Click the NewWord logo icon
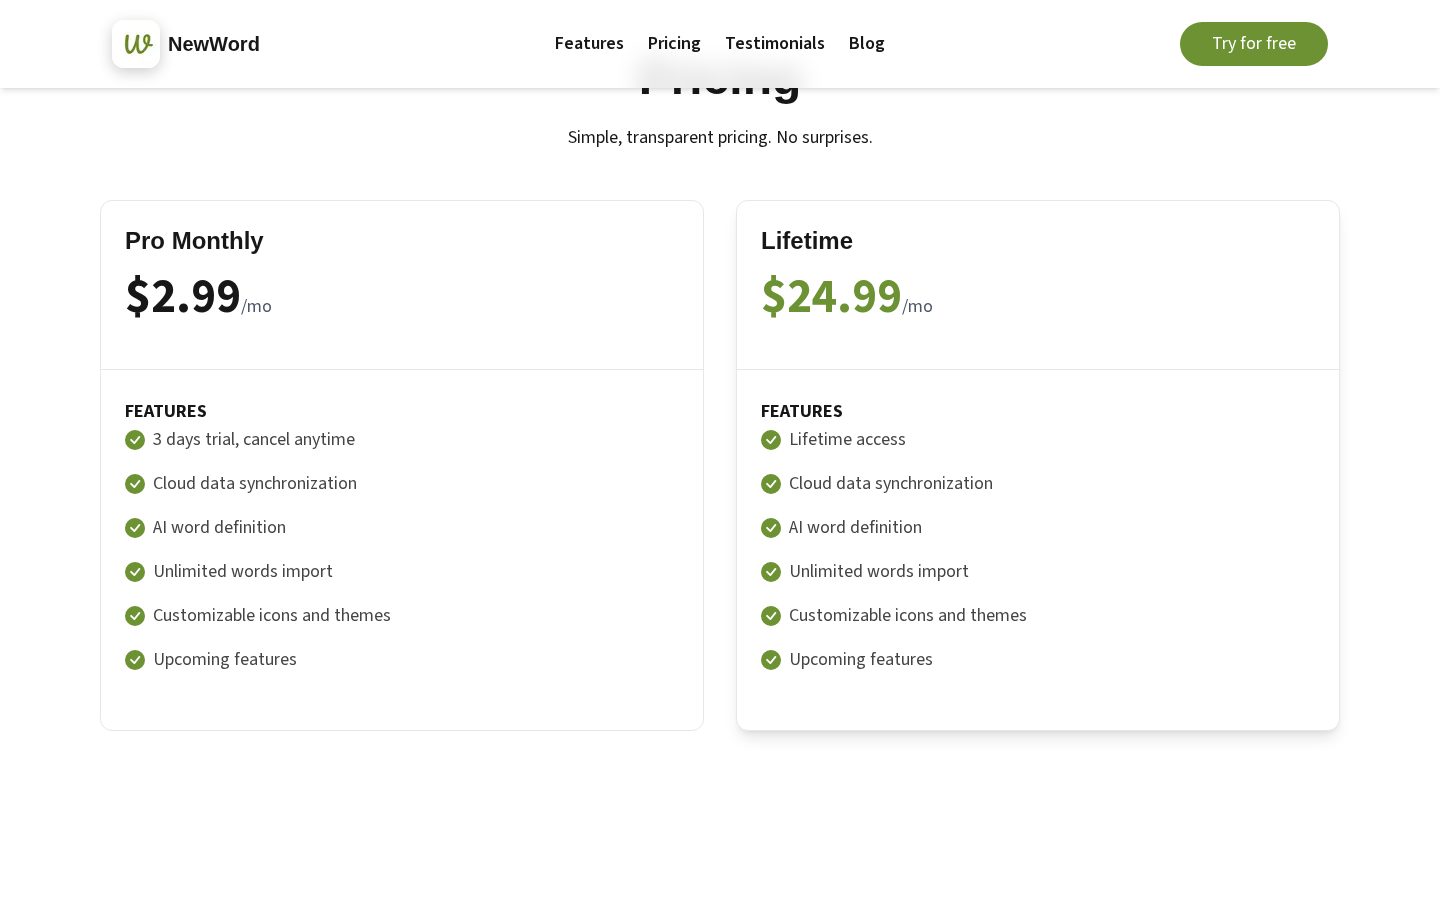Image resolution: width=1440 pixels, height=900 pixels. (136, 44)
